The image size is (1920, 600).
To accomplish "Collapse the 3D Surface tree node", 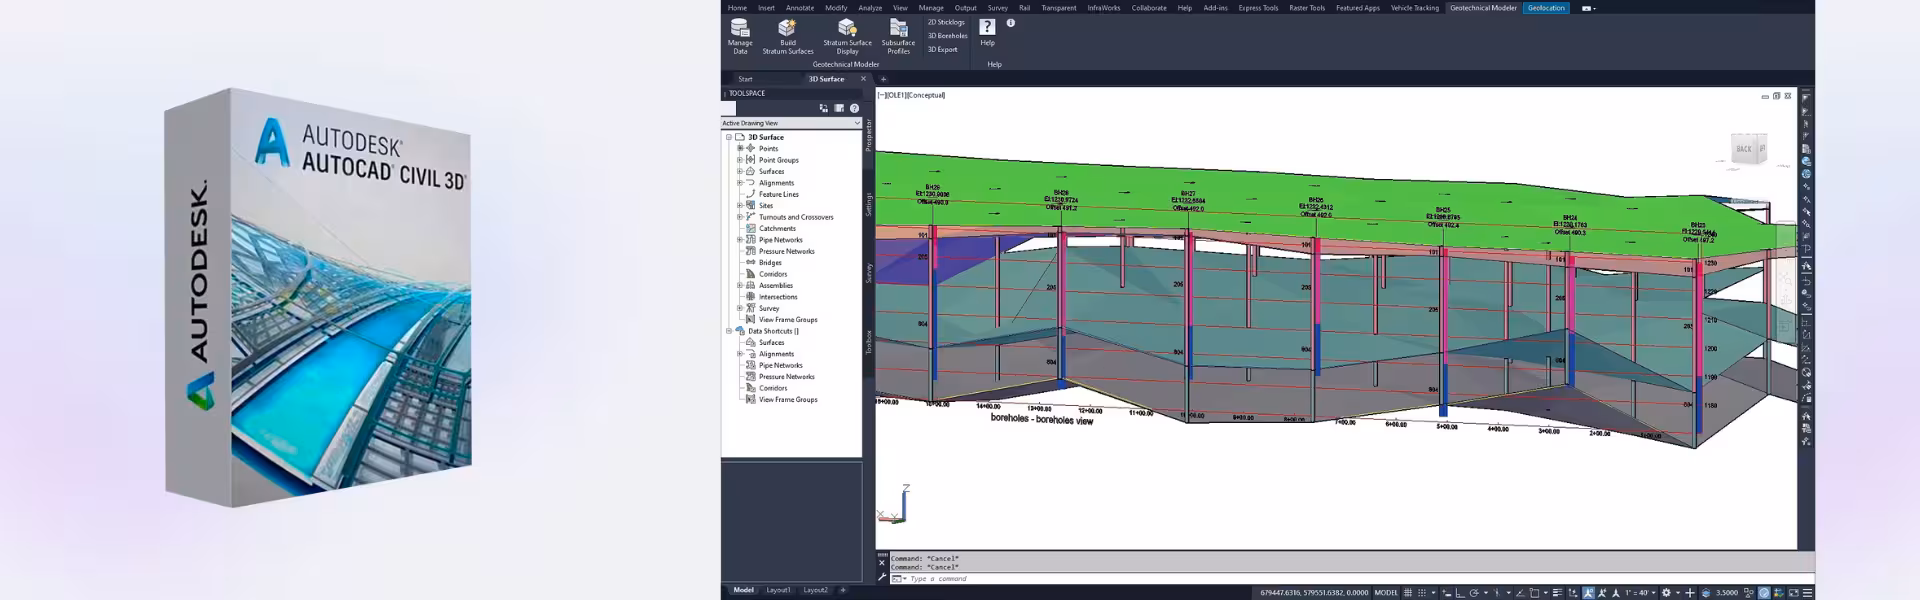I will pyautogui.click(x=729, y=137).
